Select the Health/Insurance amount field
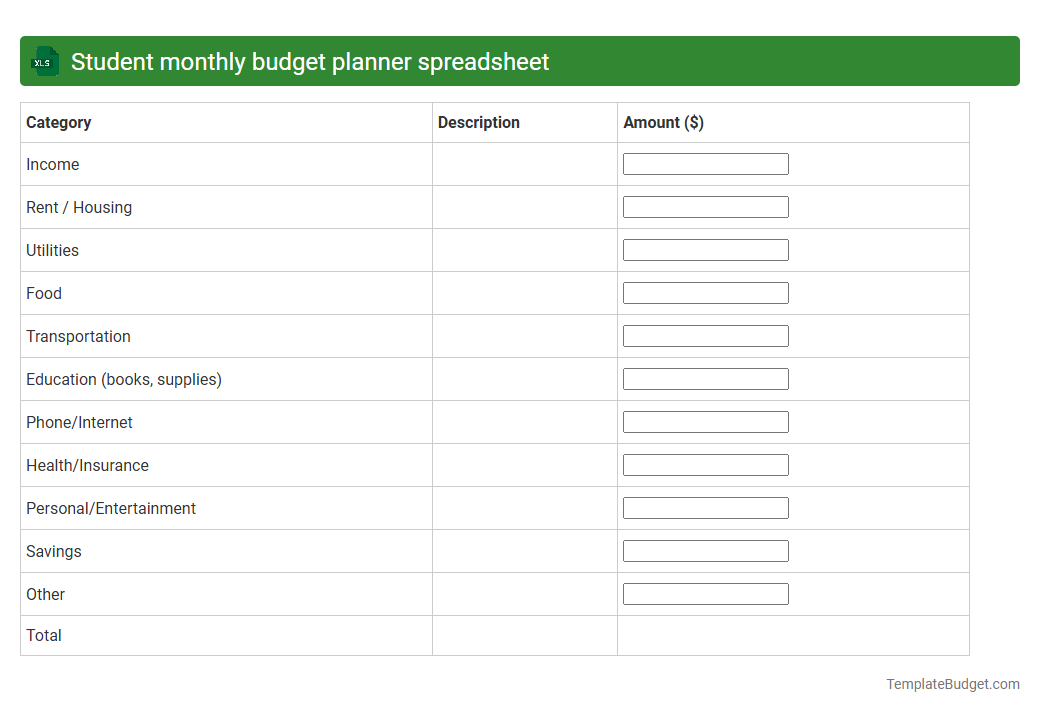Image resolution: width=1040 pixels, height=713 pixels. tap(705, 464)
